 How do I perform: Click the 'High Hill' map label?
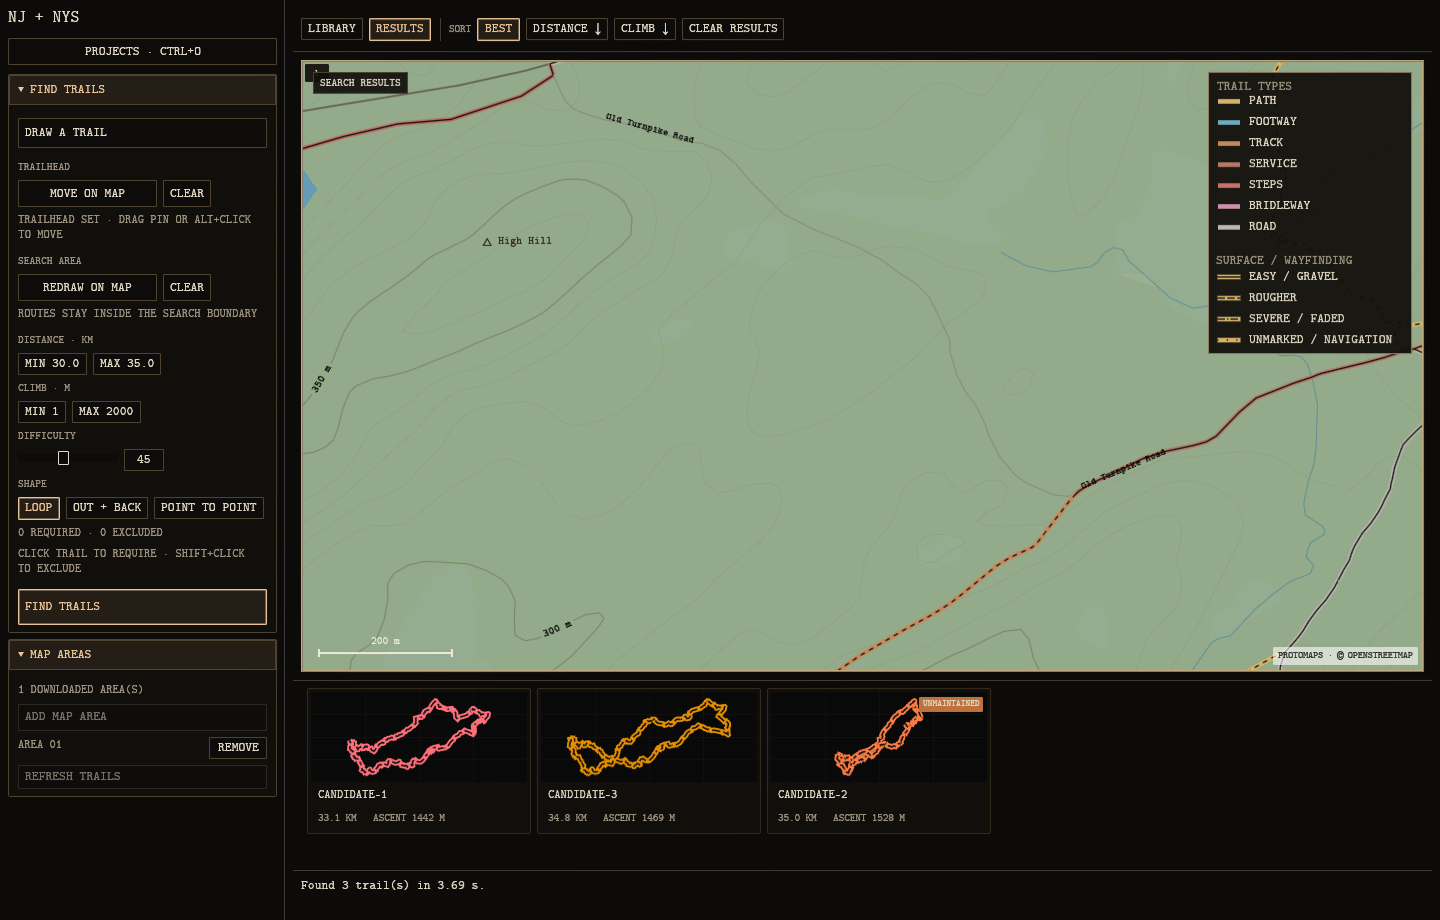pos(525,241)
